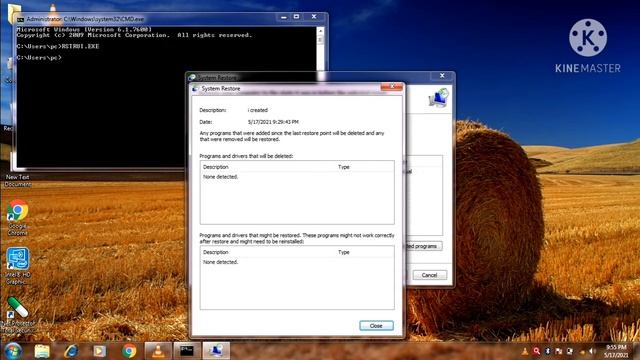The image size is (640, 360).
Task: Click System Restore dialog title icon
Action: coord(196,89)
